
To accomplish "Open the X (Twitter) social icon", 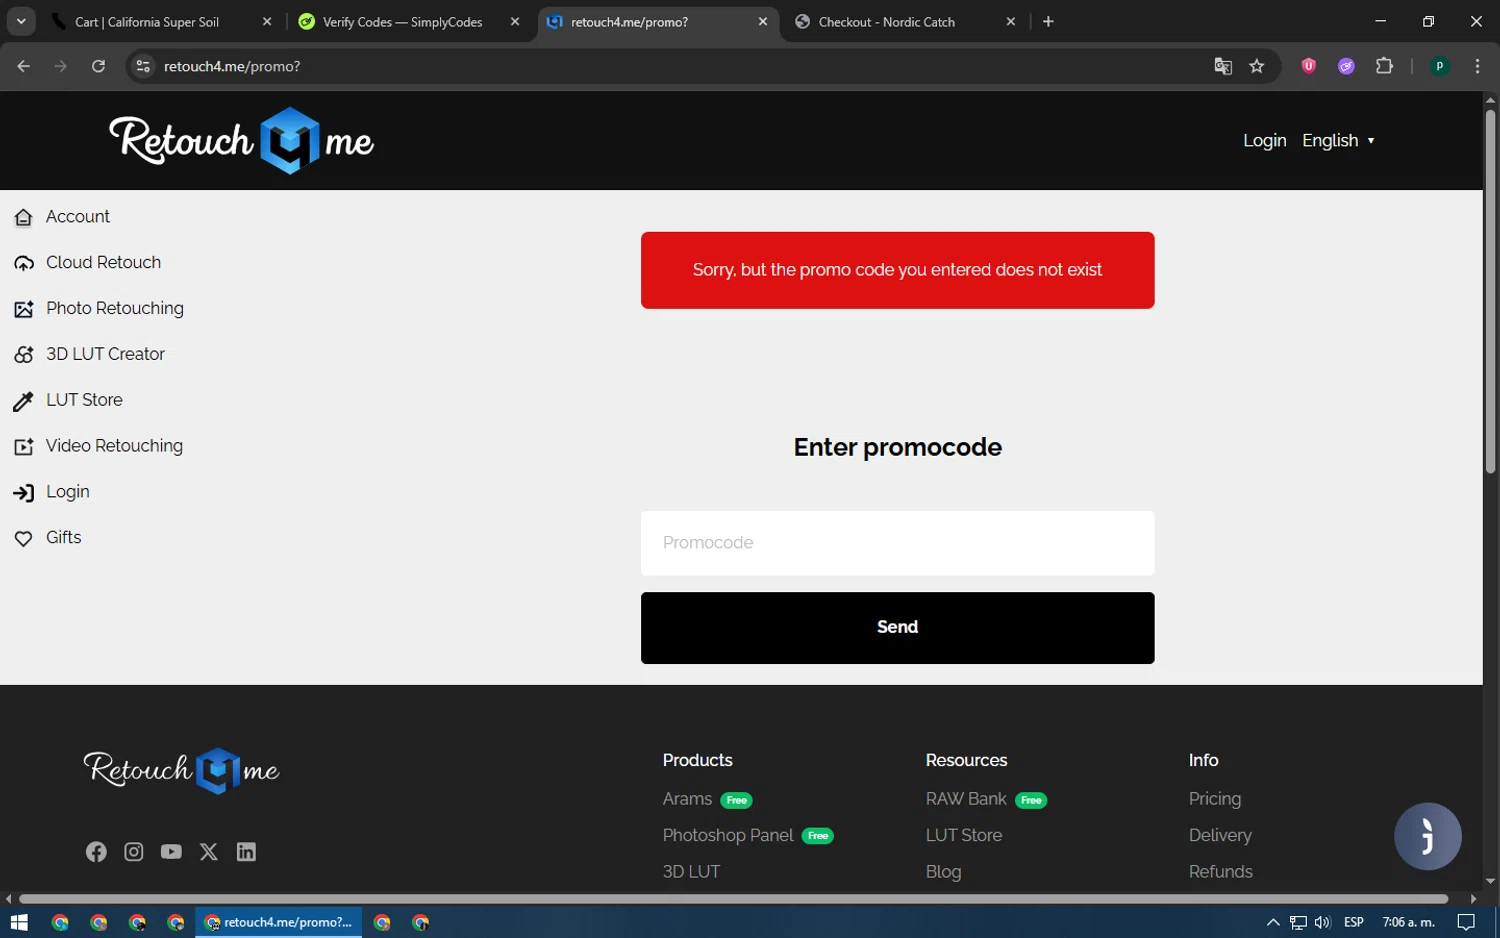I will [x=209, y=852].
